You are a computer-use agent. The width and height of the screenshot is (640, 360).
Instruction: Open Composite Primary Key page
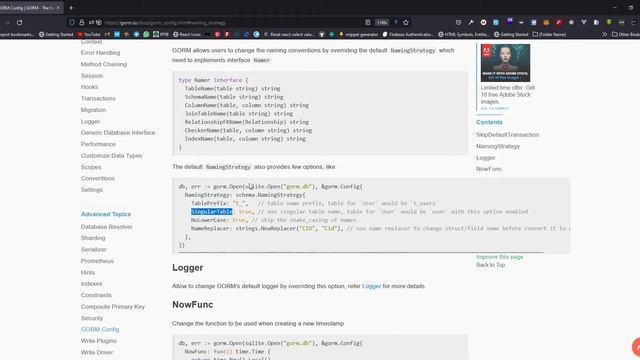tap(113, 307)
